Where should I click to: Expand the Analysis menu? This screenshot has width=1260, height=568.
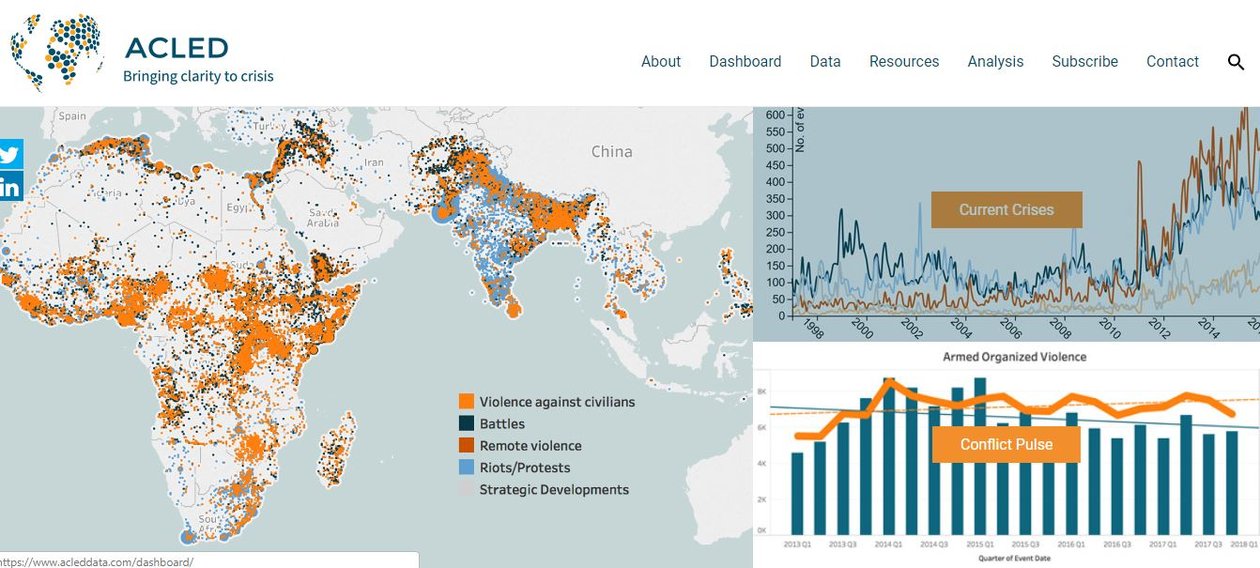[995, 62]
